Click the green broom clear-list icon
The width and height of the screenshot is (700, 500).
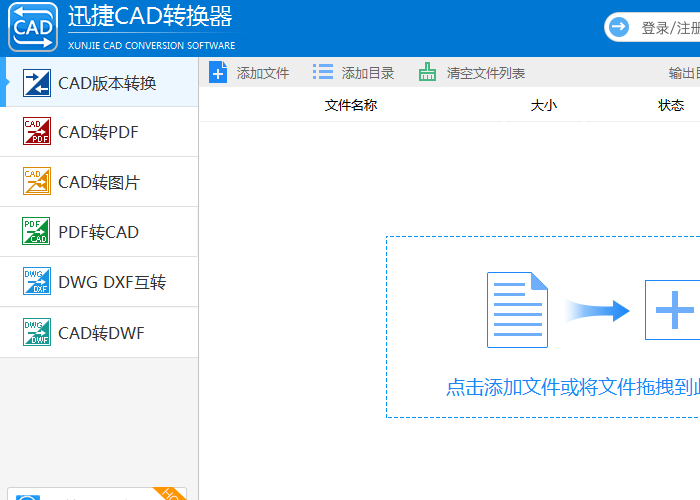tap(427, 72)
